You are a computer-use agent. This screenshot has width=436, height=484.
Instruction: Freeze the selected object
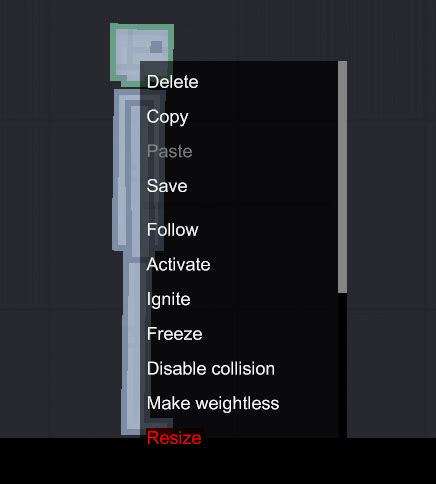tap(174, 334)
